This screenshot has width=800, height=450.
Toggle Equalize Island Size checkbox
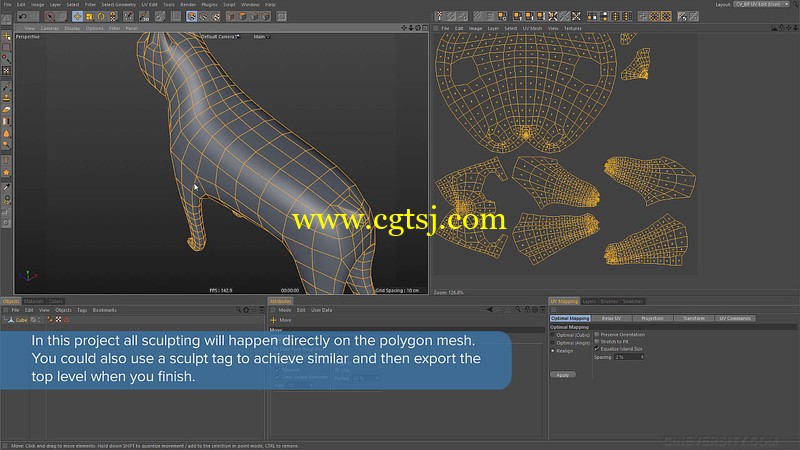[x=596, y=348]
